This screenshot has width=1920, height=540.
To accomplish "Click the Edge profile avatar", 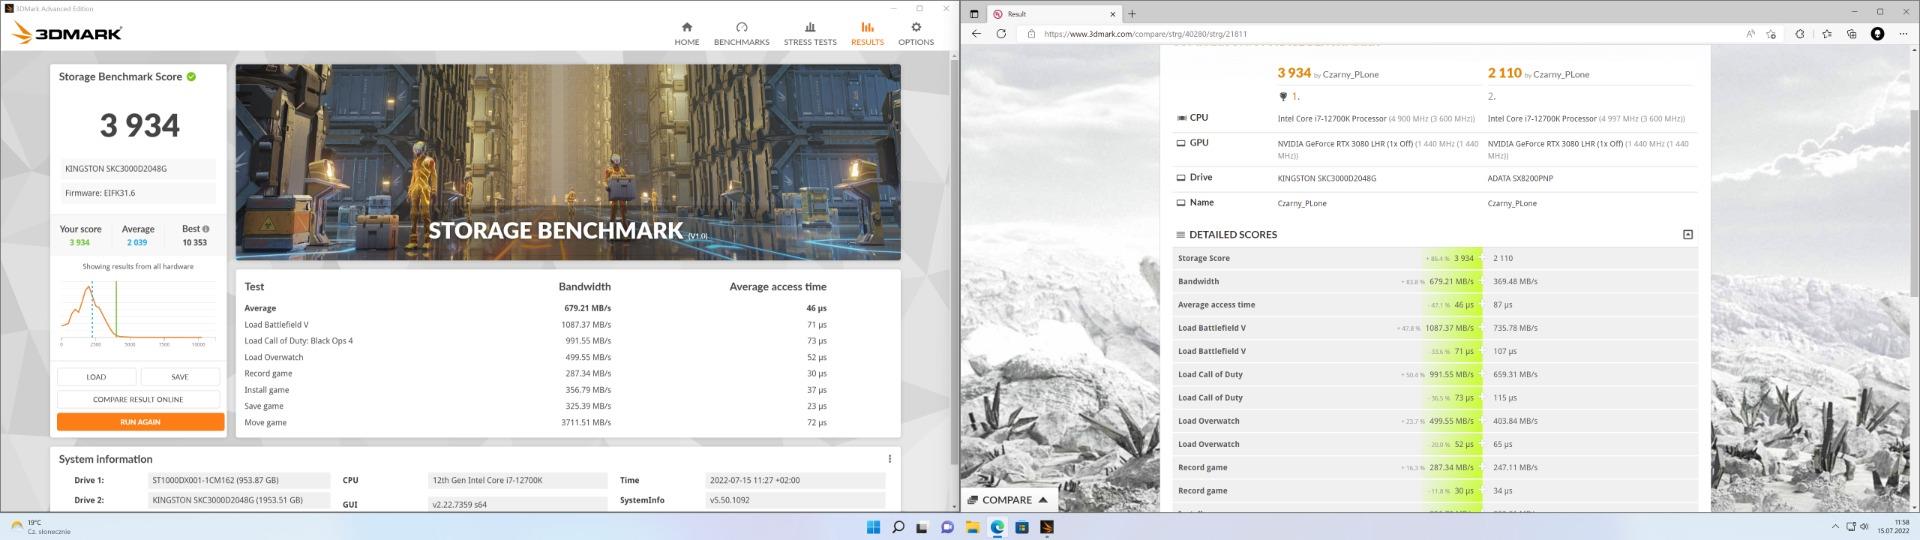I will click(x=1877, y=34).
